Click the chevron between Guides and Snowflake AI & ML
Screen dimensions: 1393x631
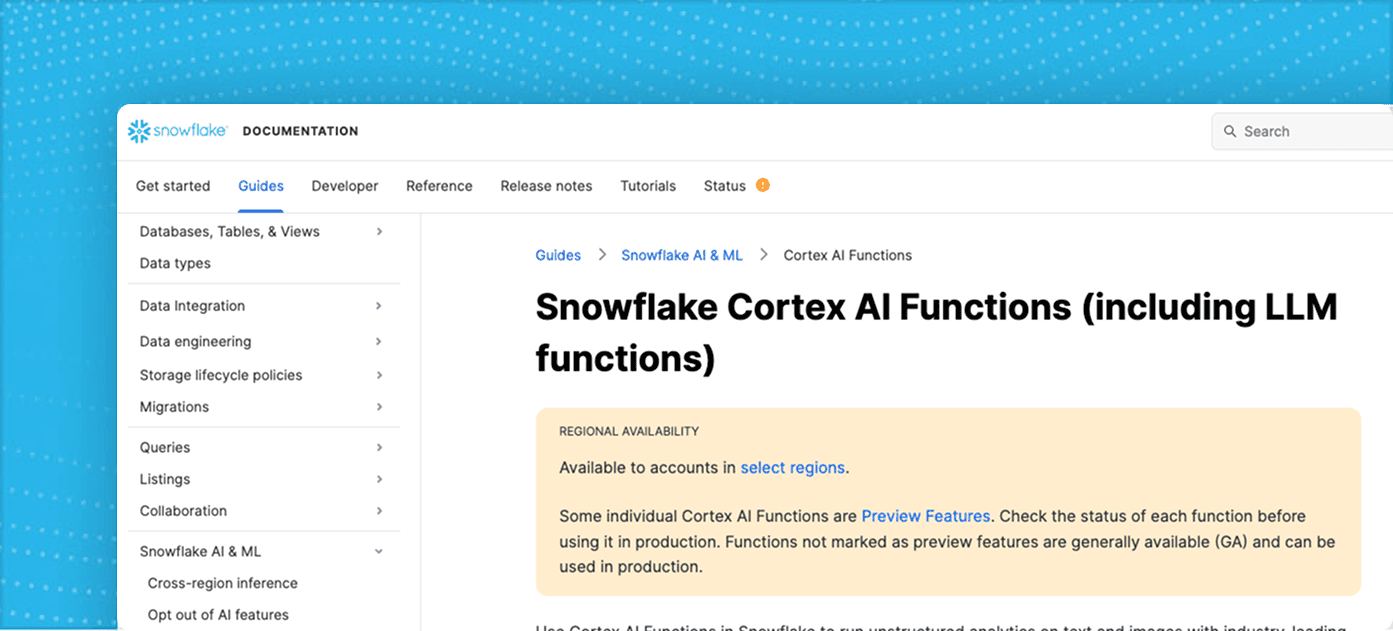click(x=602, y=255)
